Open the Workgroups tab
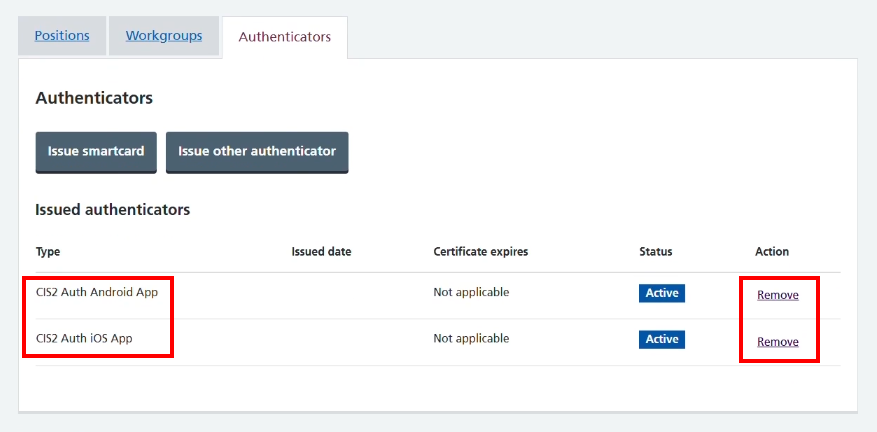Image resolution: width=877 pixels, height=432 pixels. (x=164, y=36)
